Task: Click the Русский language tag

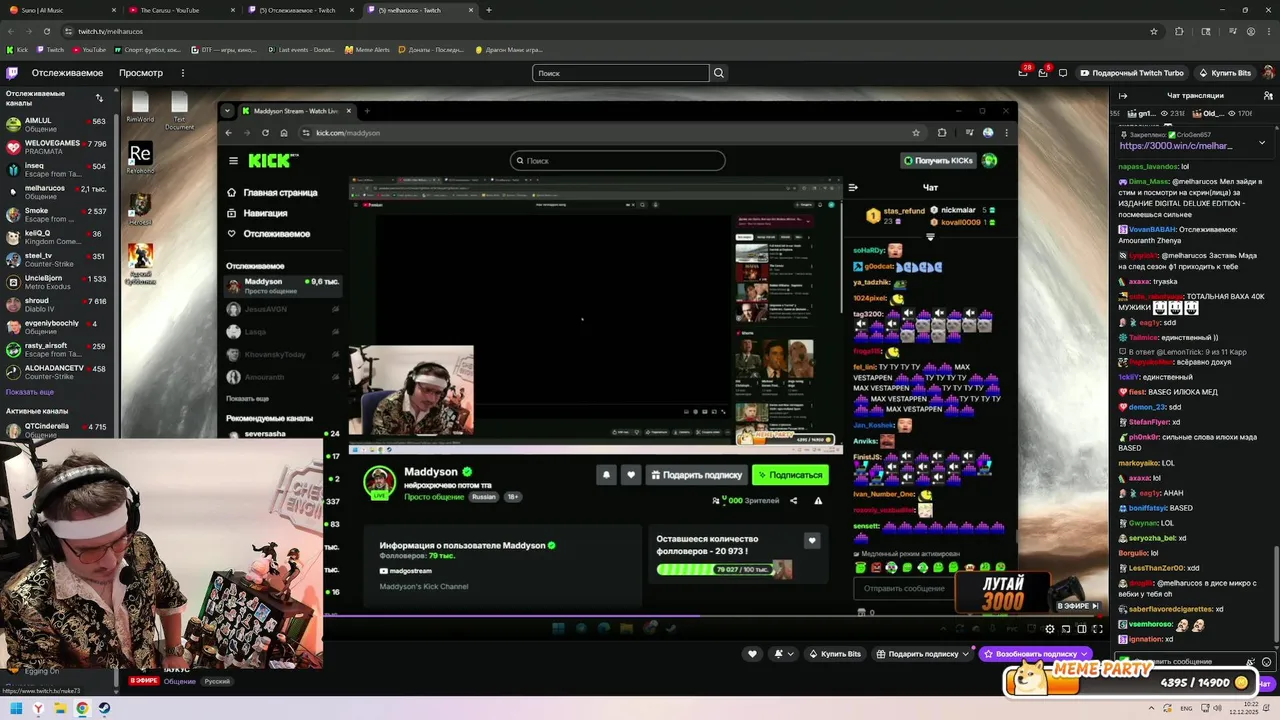Action: tap(217, 681)
